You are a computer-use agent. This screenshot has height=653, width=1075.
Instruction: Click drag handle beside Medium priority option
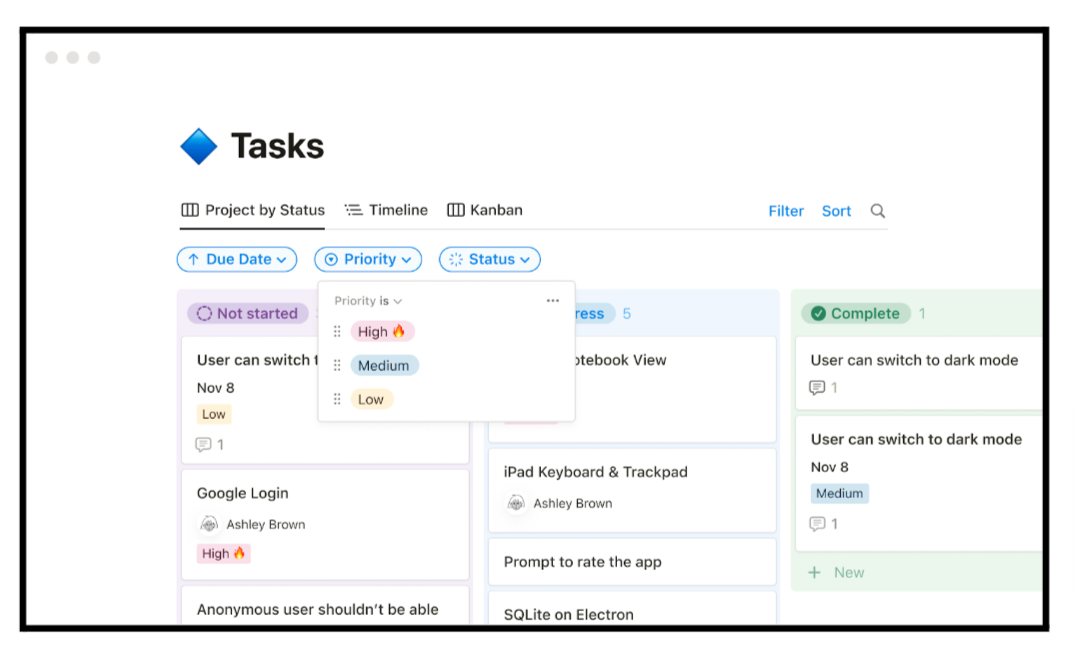(x=337, y=366)
